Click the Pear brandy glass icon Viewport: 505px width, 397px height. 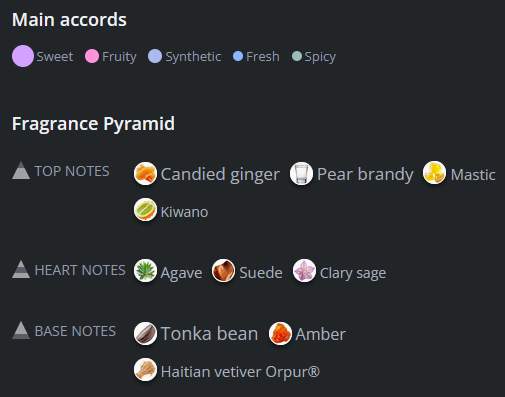[301, 173]
